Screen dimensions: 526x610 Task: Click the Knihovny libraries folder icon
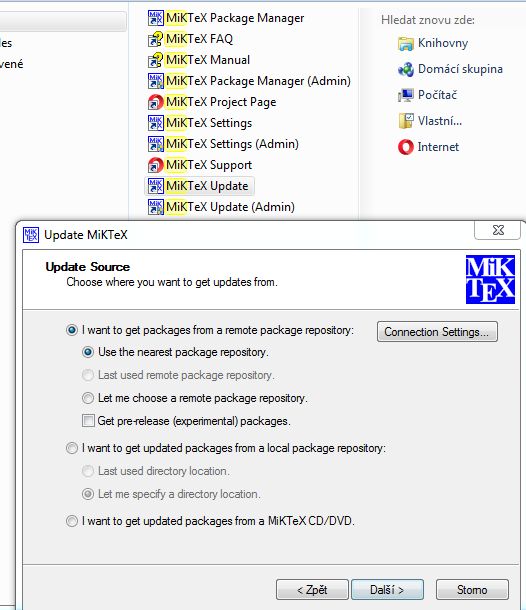[x=405, y=44]
